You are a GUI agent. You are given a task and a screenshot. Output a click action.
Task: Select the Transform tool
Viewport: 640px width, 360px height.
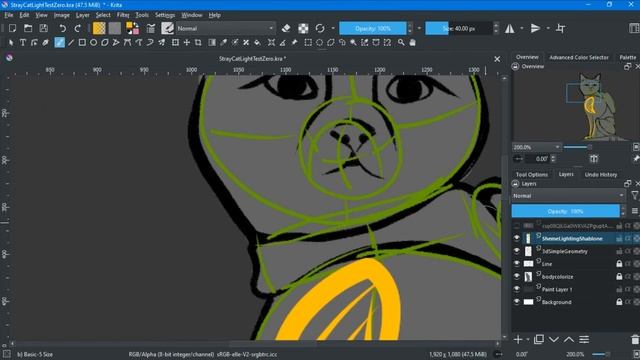point(175,42)
